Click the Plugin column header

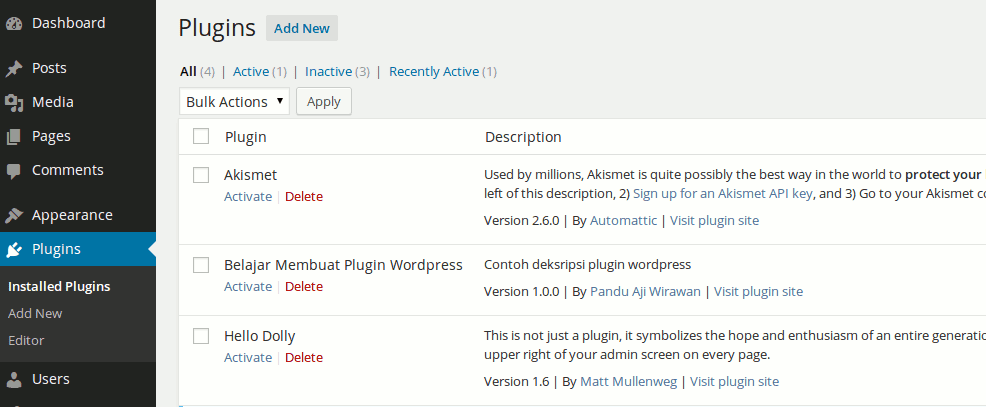[246, 137]
